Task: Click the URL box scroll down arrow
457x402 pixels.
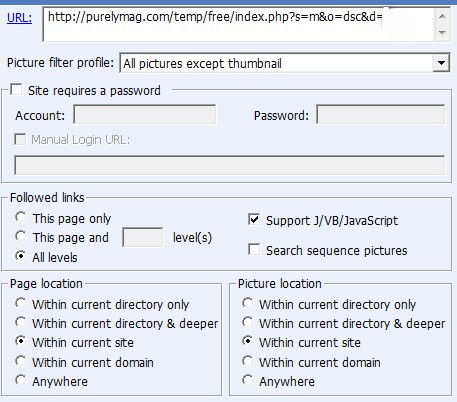Action: tap(442, 33)
